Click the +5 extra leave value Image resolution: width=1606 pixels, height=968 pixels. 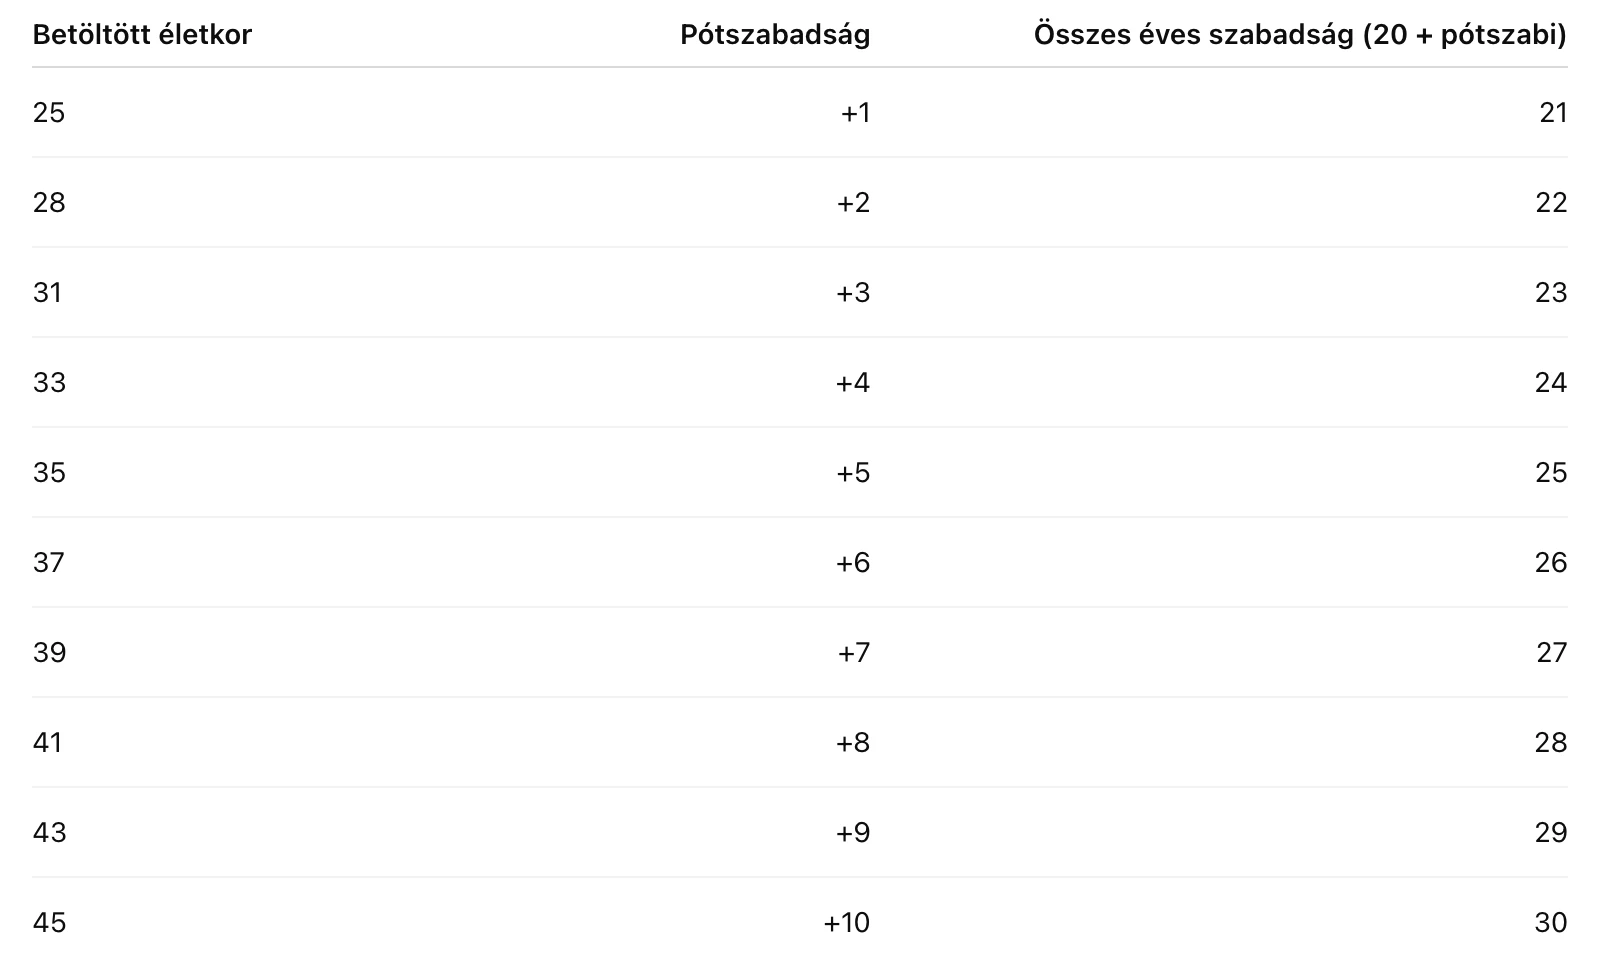(x=853, y=473)
